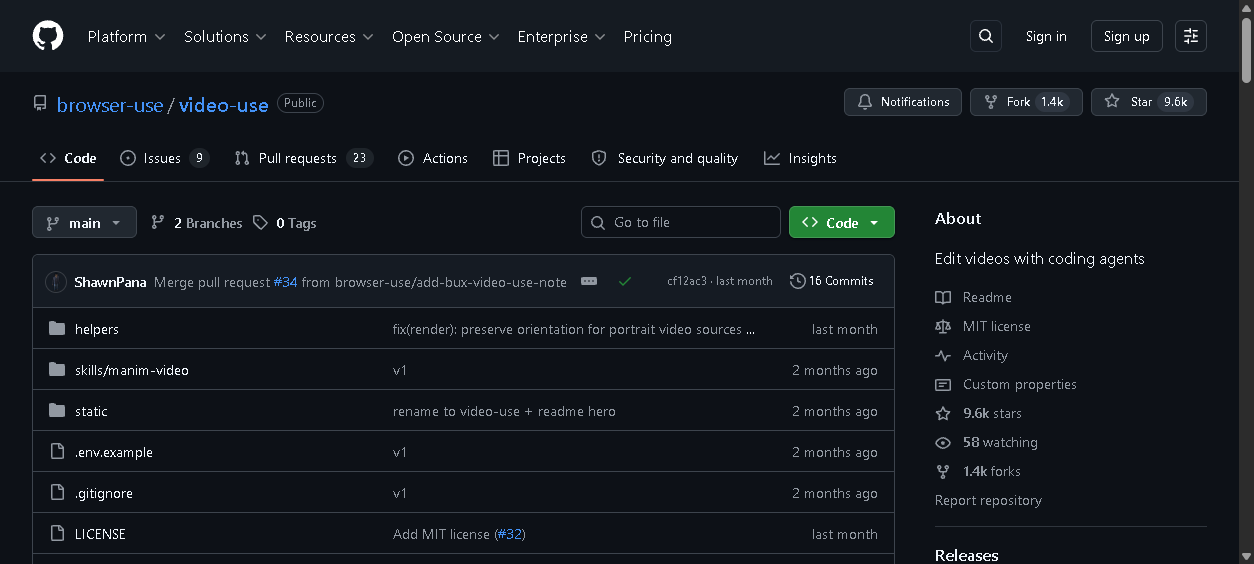Viewport: 1254px width, 564px height.
Task: Click Report repository link
Action: [x=988, y=500]
